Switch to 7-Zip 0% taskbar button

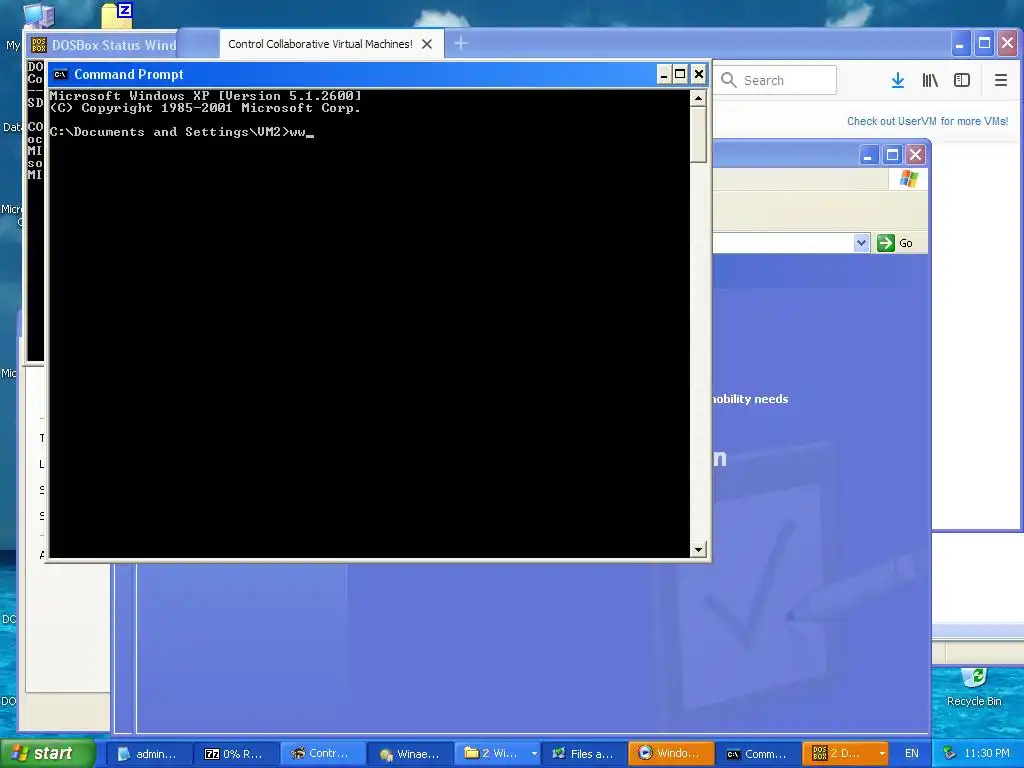(236, 754)
